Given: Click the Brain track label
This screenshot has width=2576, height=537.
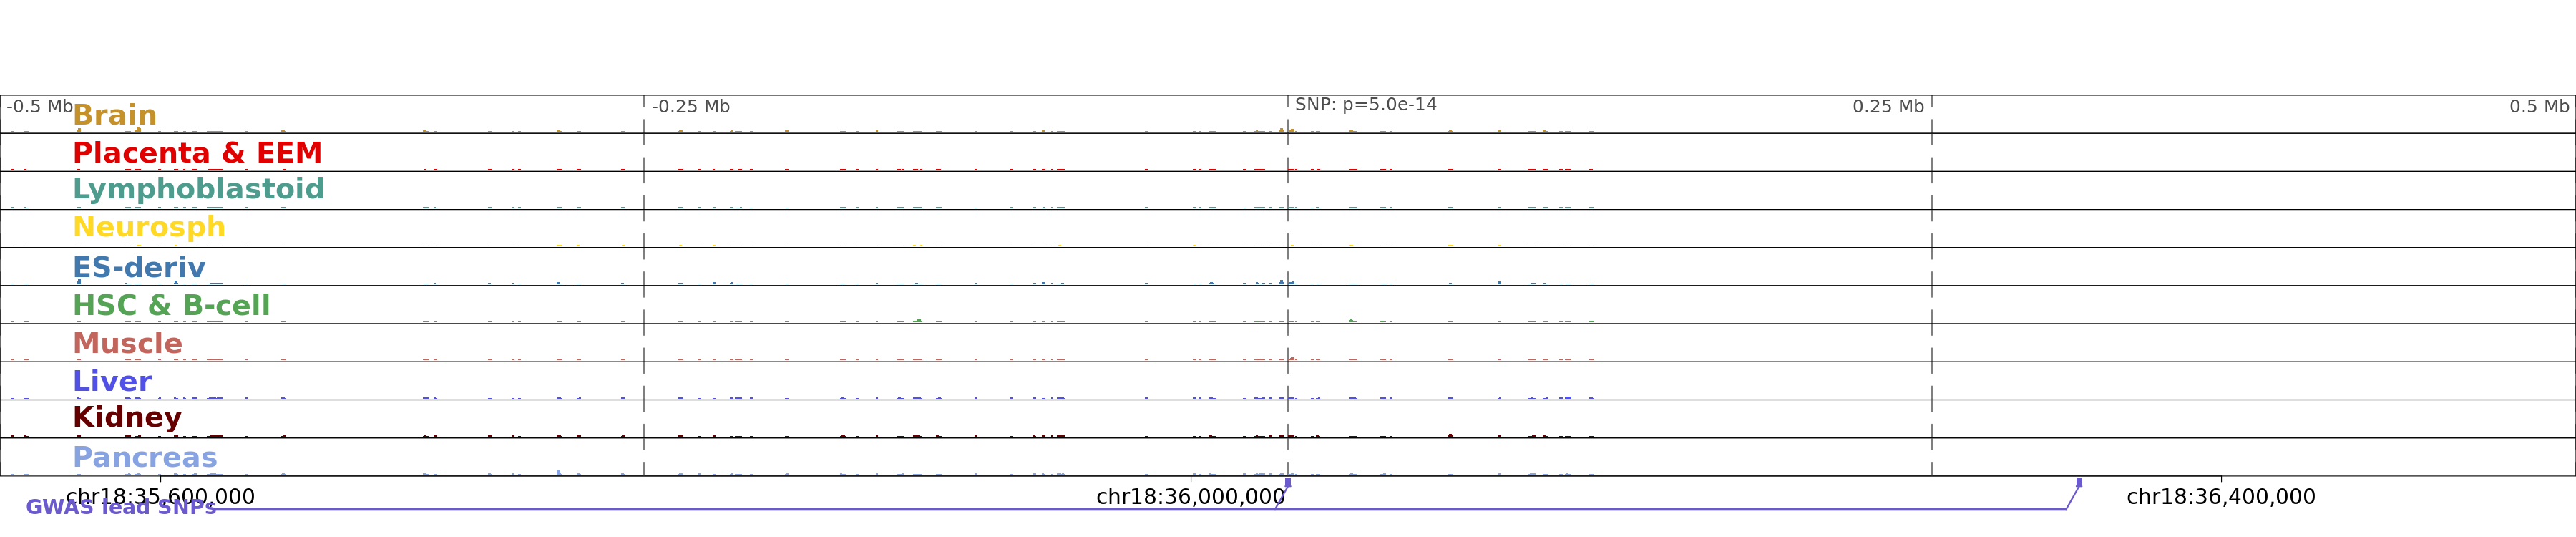Looking at the screenshot, I should coord(115,115).
